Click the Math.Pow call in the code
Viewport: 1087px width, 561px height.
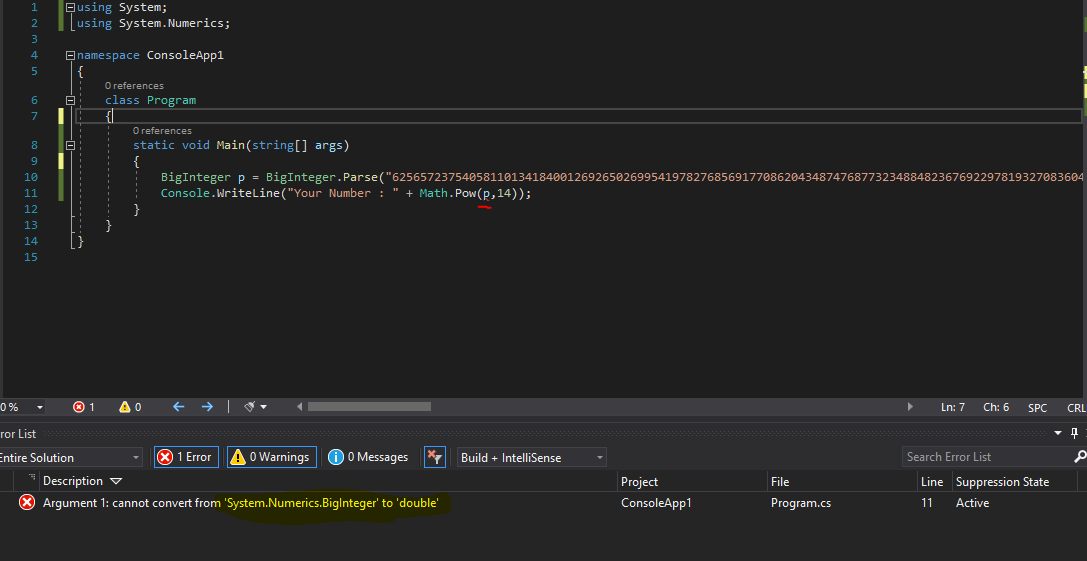pyautogui.click(x=448, y=193)
